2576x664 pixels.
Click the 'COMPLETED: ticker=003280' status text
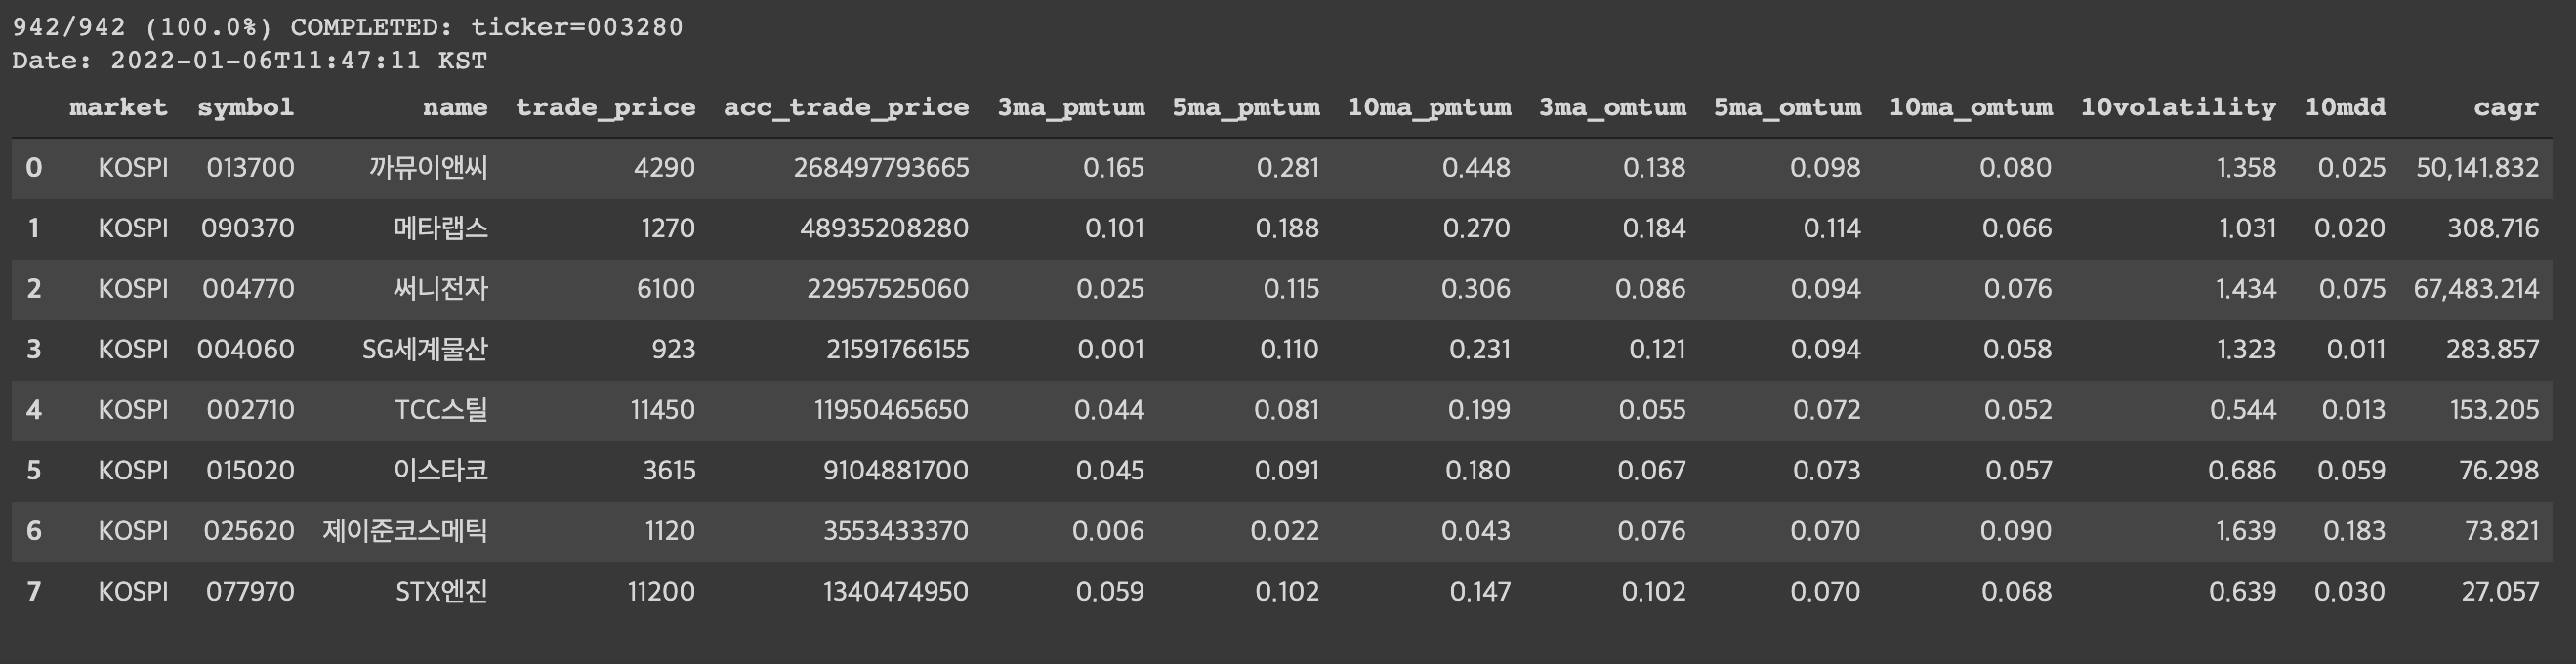click(x=487, y=27)
